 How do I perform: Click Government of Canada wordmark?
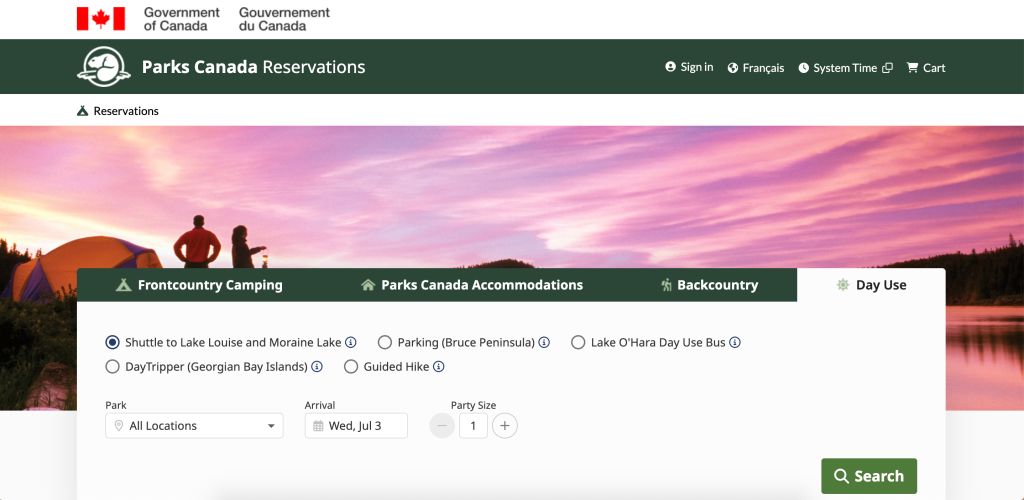pos(182,19)
